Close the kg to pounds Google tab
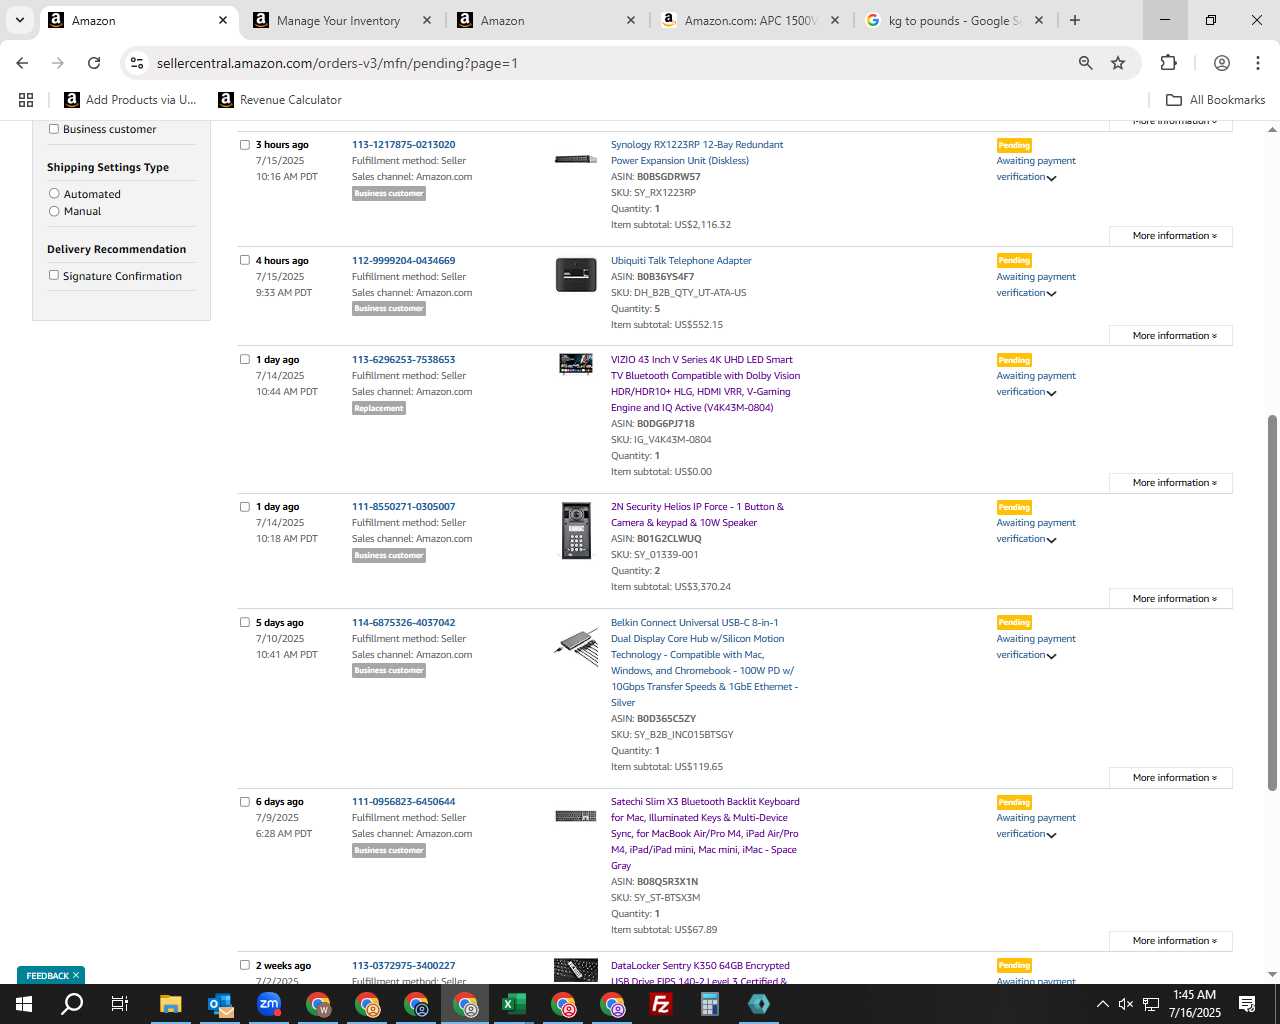 click(1039, 20)
